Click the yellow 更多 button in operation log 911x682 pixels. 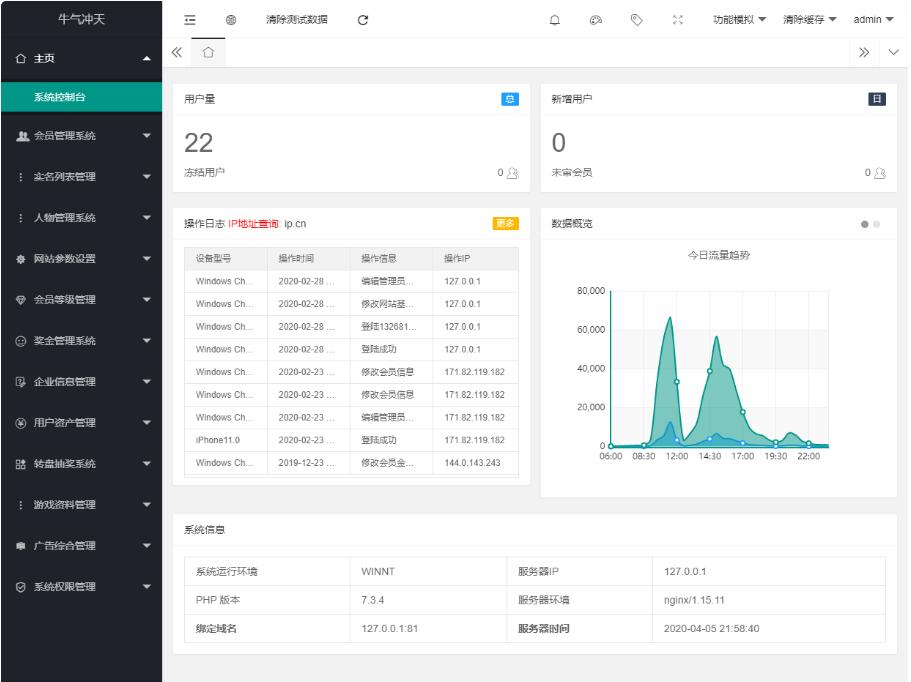tap(505, 223)
